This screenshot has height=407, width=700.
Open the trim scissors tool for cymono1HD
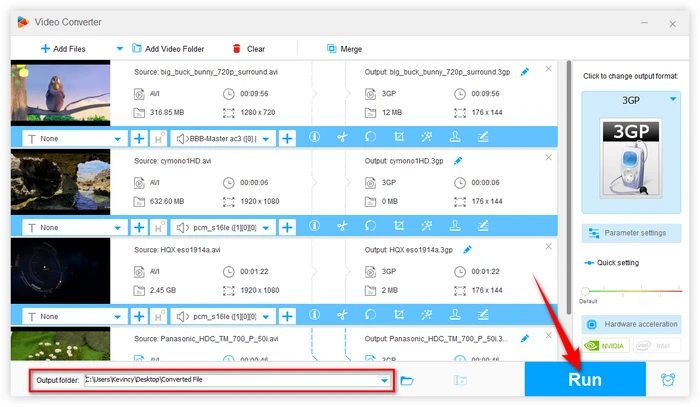point(342,226)
